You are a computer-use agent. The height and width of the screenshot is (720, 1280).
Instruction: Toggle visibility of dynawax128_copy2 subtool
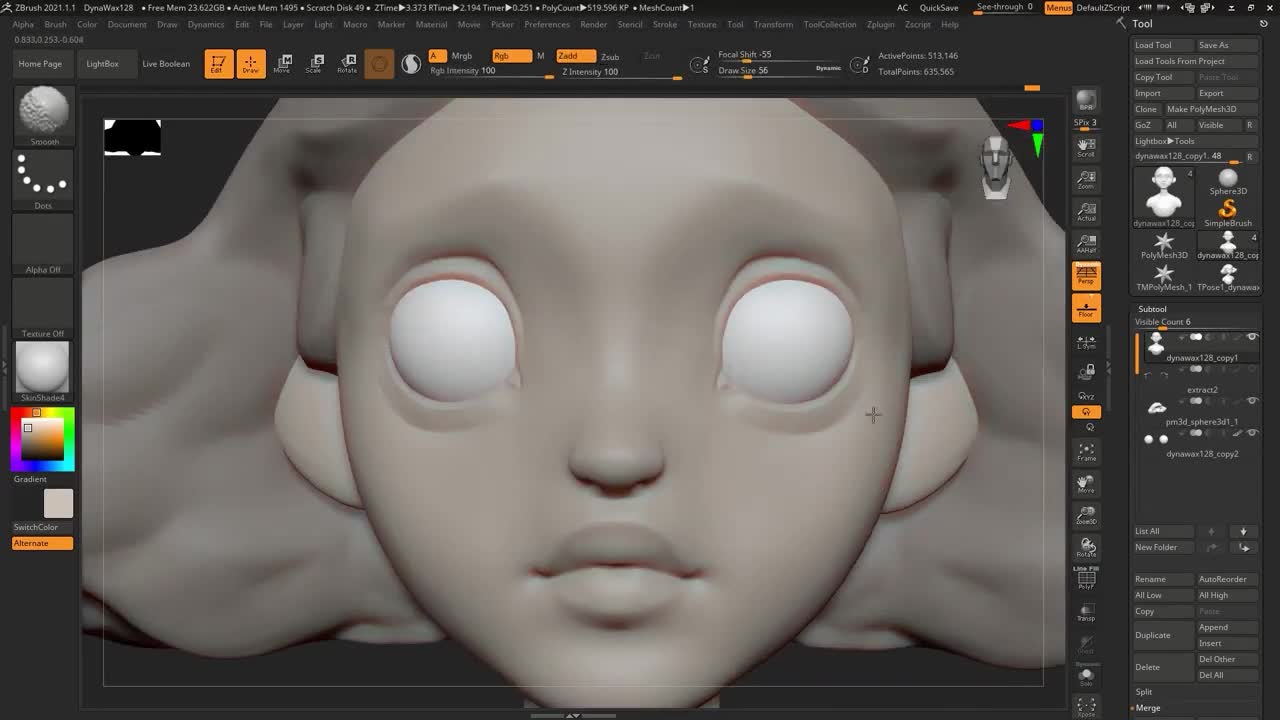point(1252,433)
